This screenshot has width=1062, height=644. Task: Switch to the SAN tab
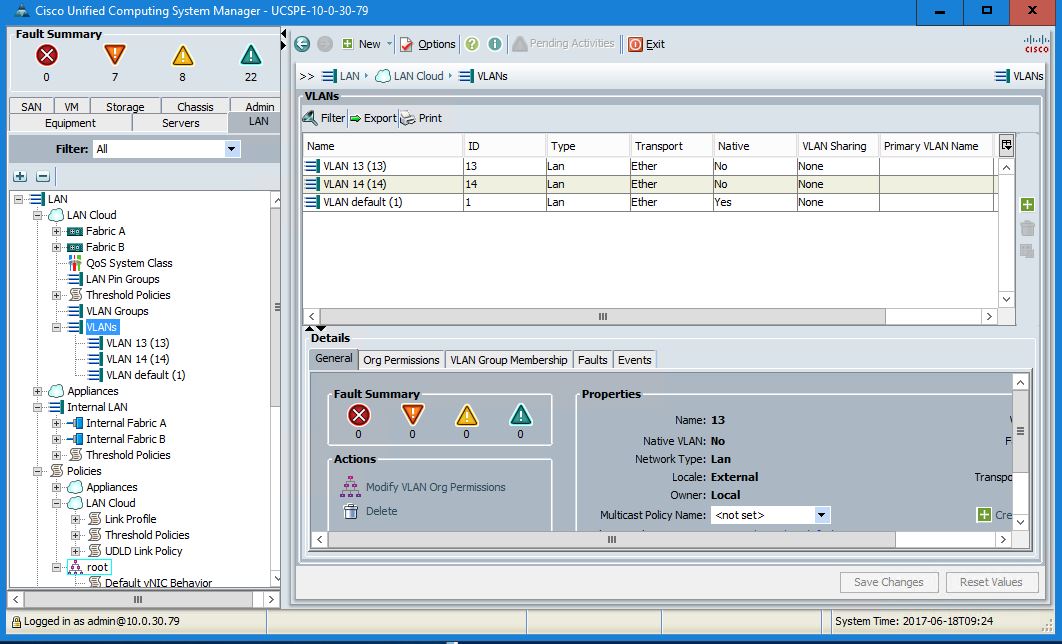tap(31, 106)
